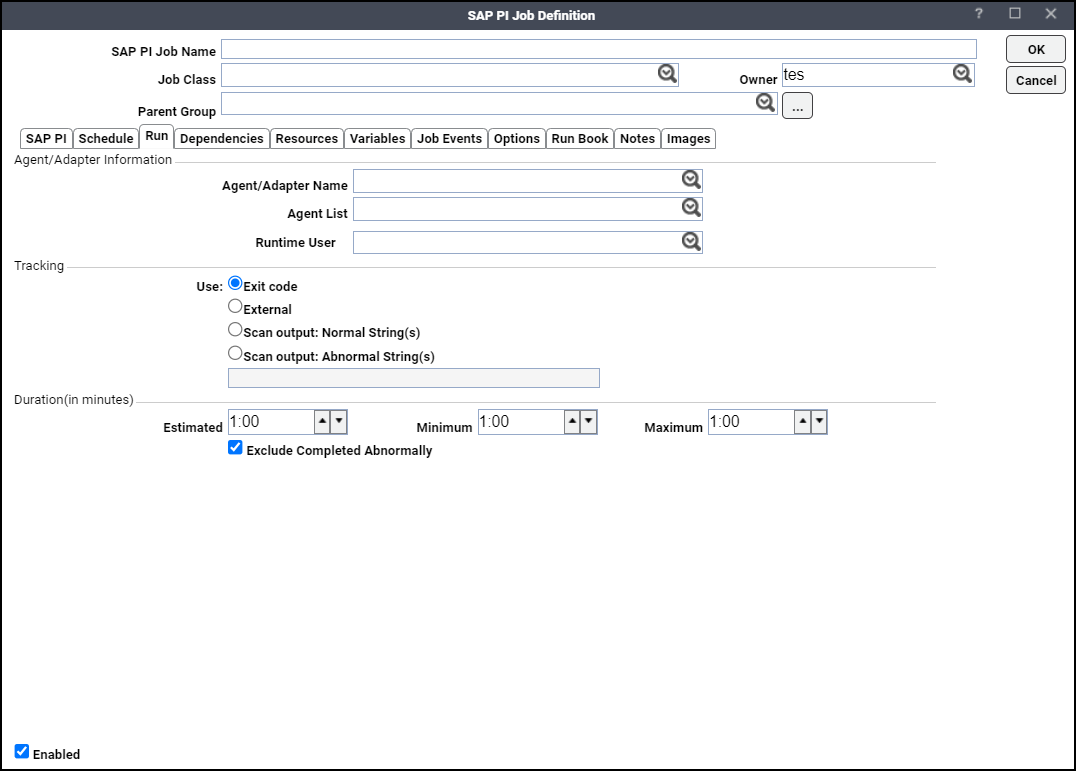This screenshot has height=771, width=1076.
Task: Increase the Minimum duration value
Action: (572, 422)
